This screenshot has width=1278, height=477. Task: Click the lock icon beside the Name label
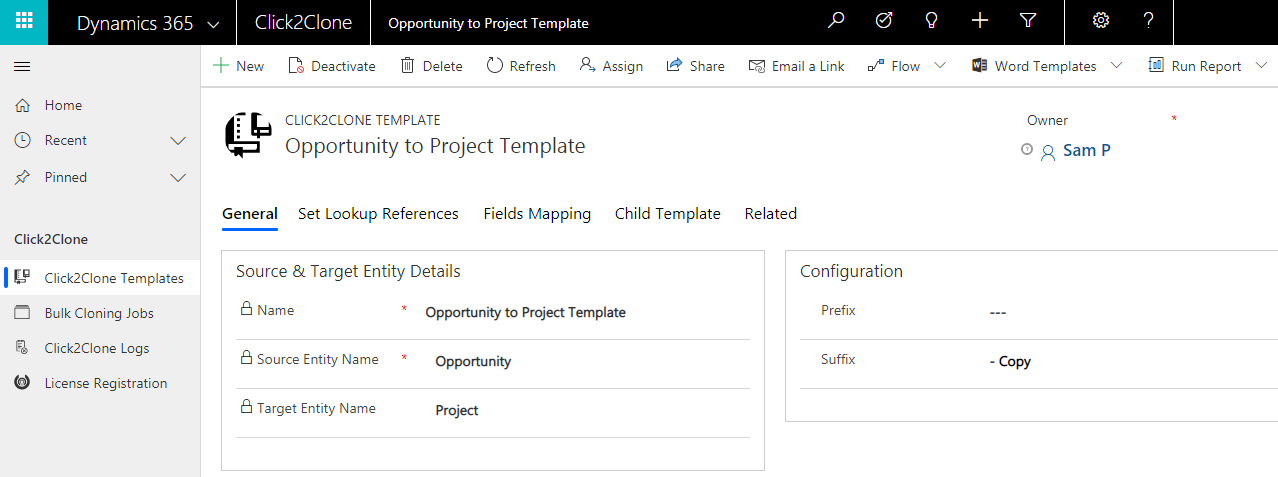coord(246,309)
